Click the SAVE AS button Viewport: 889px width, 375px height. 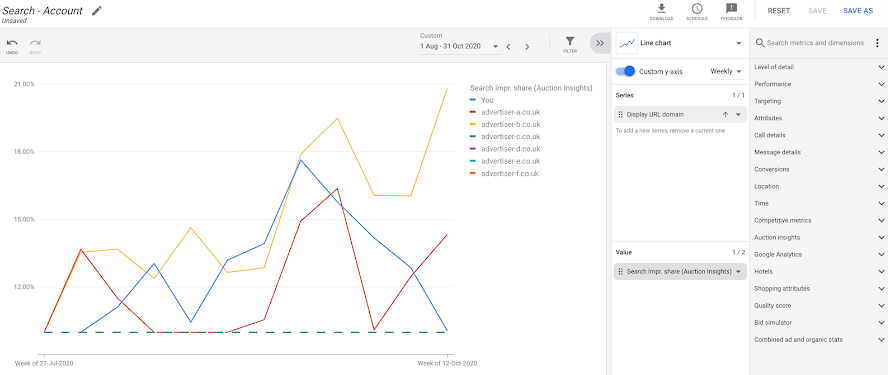858,11
